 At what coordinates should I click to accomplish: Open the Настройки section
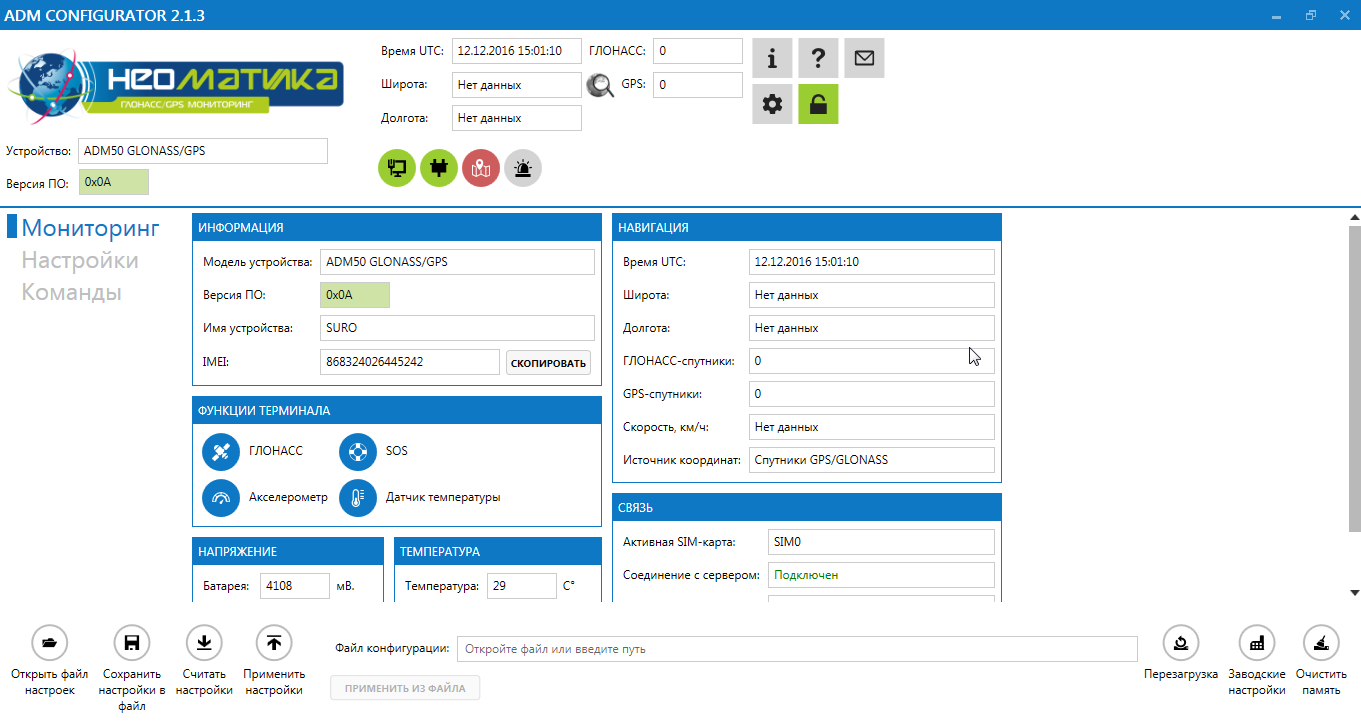coord(80,261)
